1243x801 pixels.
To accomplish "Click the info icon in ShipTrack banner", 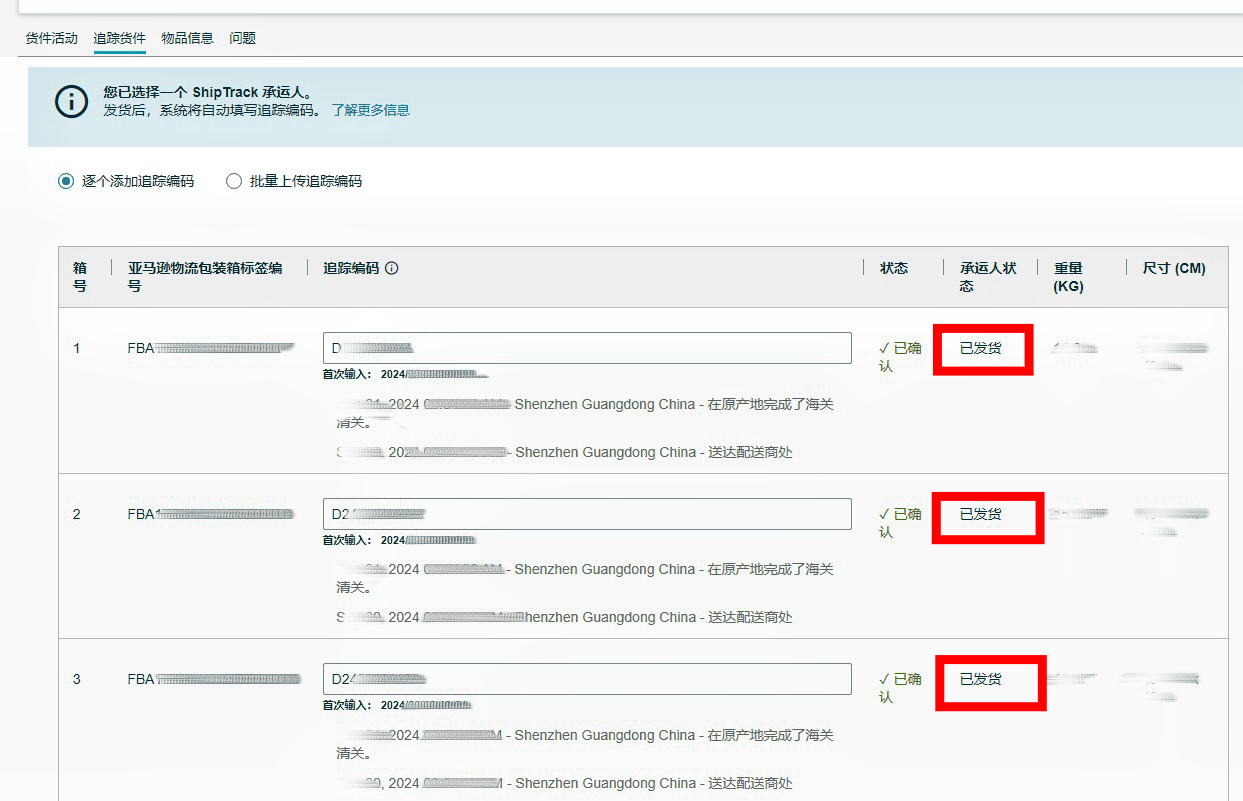I will [x=71, y=101].
